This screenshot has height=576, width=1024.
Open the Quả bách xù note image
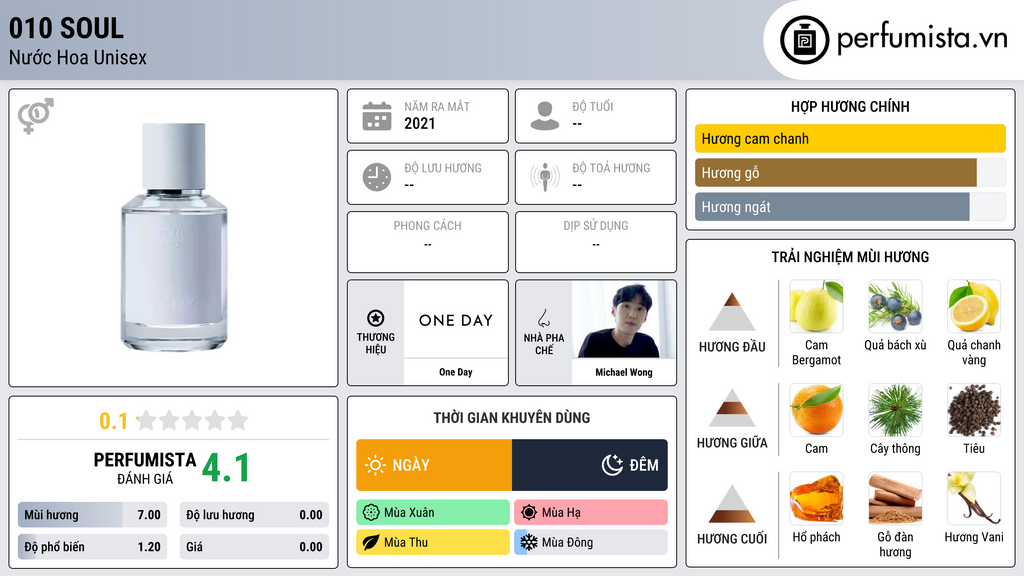pyautogui.click(x=895, y=306)
